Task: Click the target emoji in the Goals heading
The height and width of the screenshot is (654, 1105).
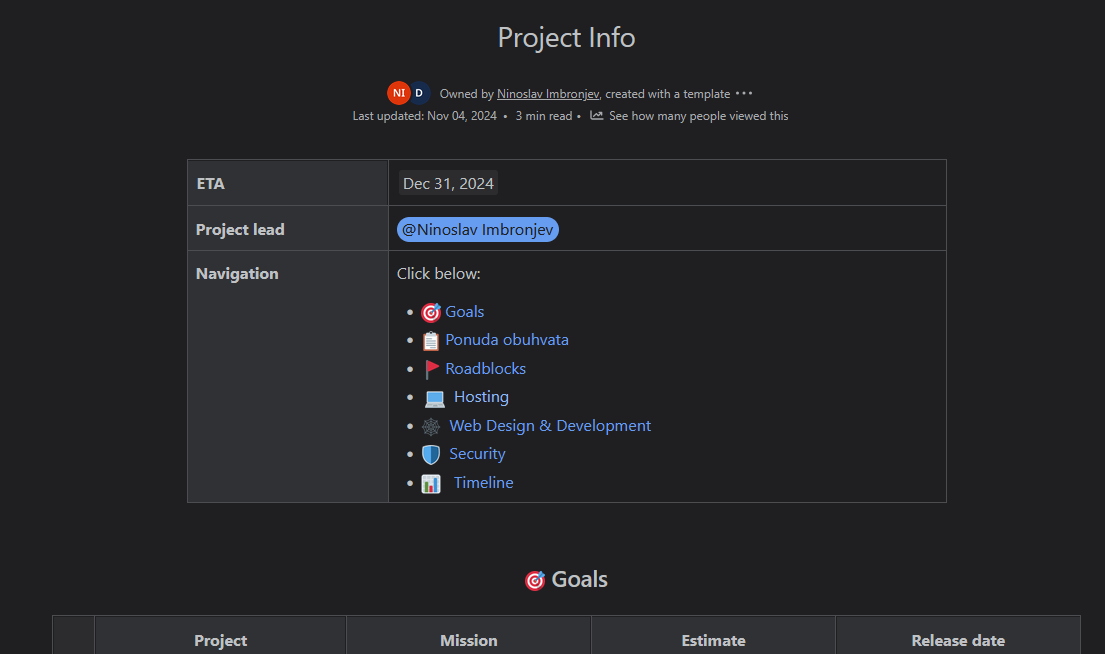Action: coord(535,581)
